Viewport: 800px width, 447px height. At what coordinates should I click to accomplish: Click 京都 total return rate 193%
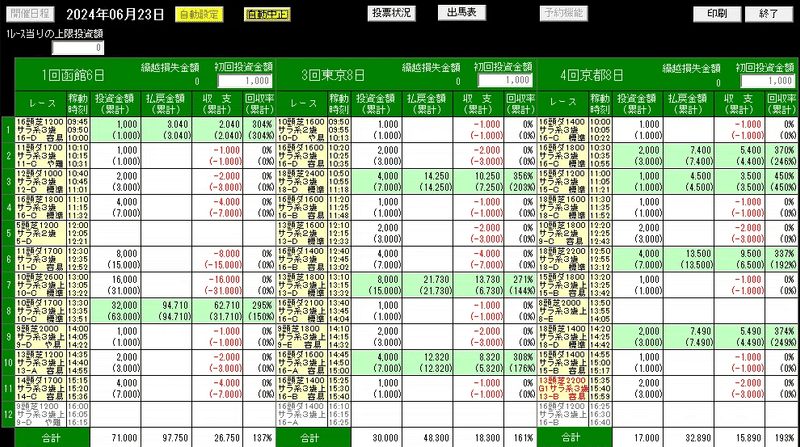pos(781,438)
